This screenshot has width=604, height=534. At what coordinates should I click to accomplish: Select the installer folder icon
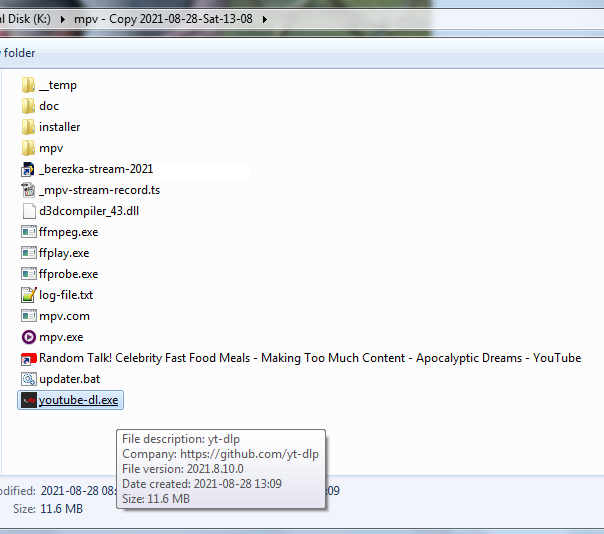[28, 127]
